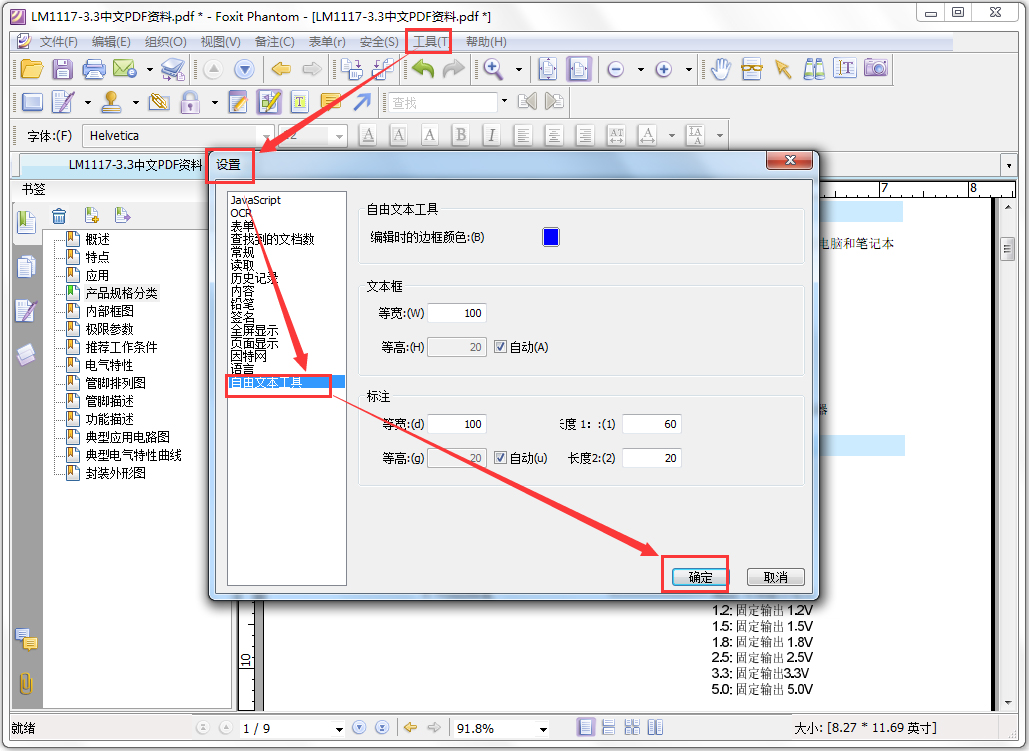
Task: Click the 查找 search field
Action: point(443,102)
